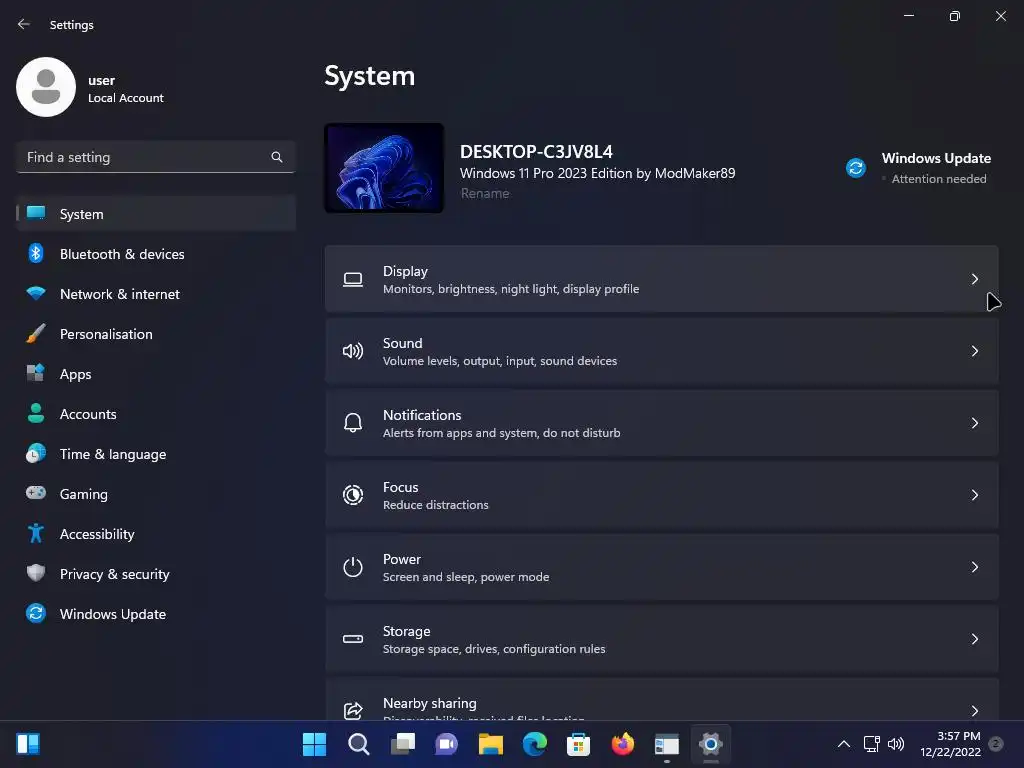Open the Widgets button at taskbar left
This screenshot has height=768, width=1024.
coord(28,744)
